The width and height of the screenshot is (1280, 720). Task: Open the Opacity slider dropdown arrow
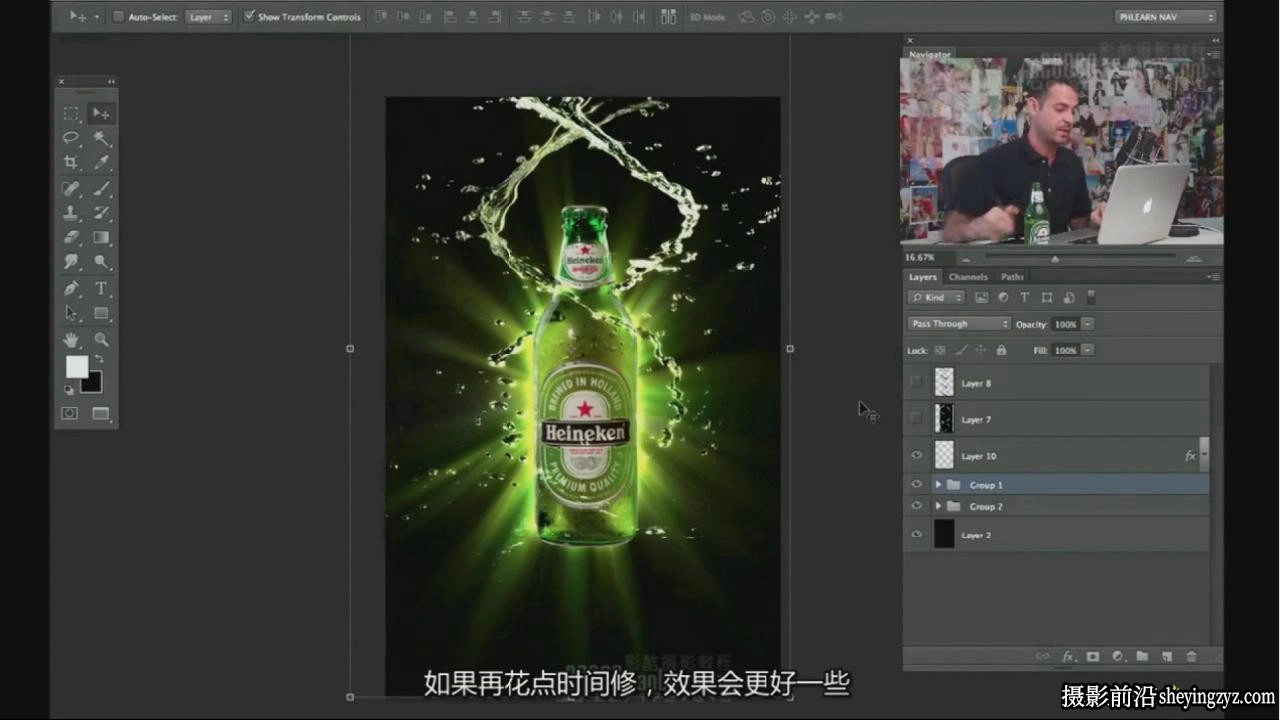coord(1087,324)
